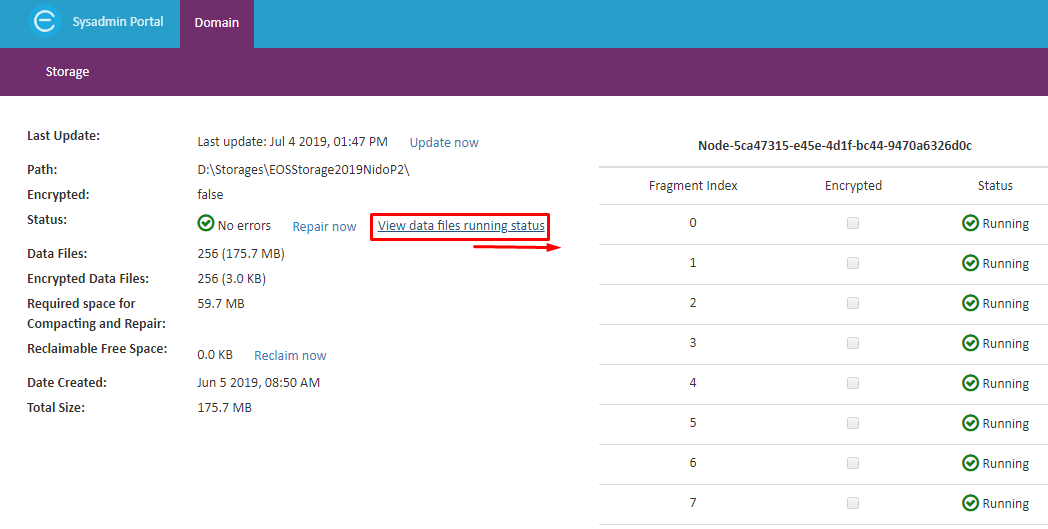Click the Data Files value 256 (175.7 MB)

(241, 254)
